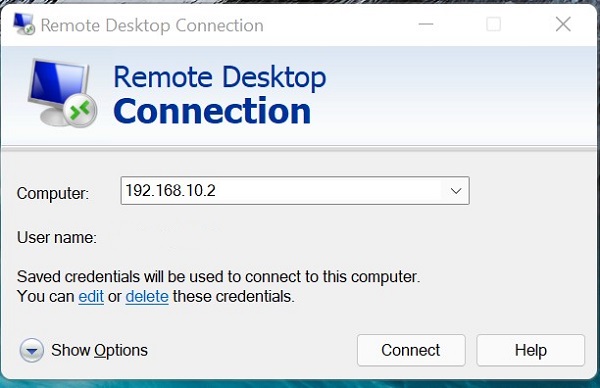The image size is (600, 388).
Task: Click the Remote Desktop Connection banner heading
Action: [220, 95]
